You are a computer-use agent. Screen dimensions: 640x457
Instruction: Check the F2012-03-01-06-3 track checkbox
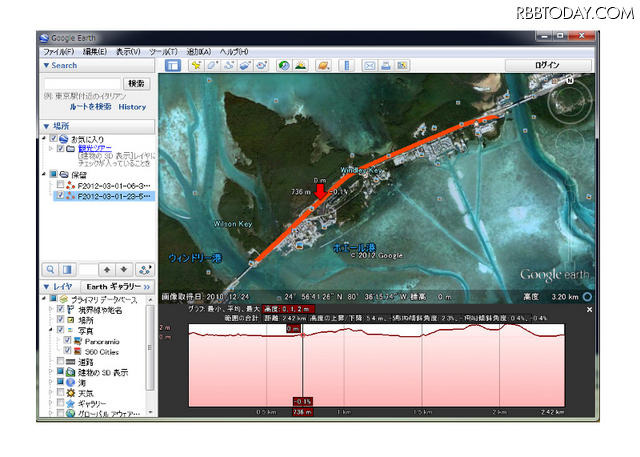pos(60,185)
